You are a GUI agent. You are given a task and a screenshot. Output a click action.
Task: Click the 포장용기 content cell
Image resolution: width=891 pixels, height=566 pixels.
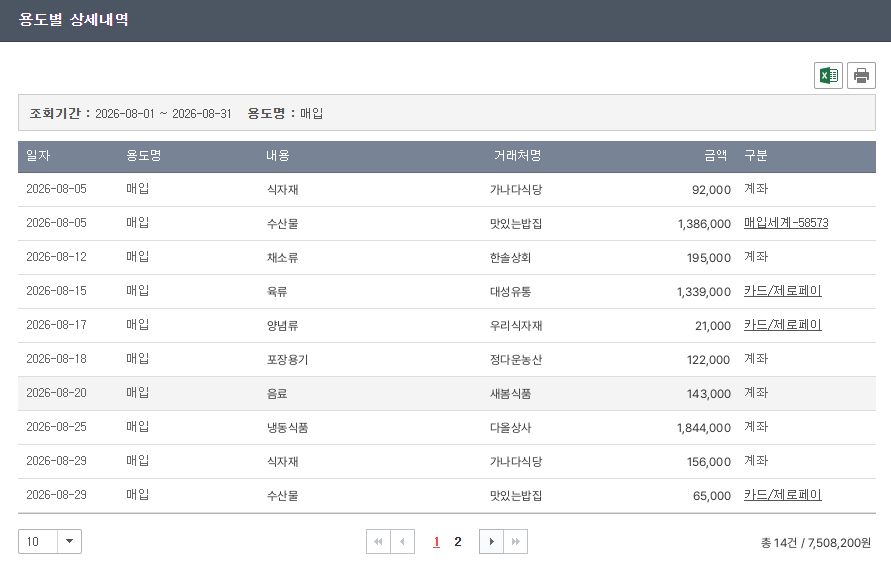point(288,360)
